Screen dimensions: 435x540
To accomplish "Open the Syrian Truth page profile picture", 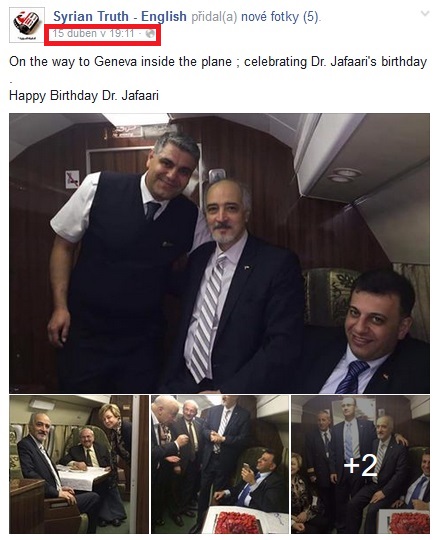I will 27,25.
